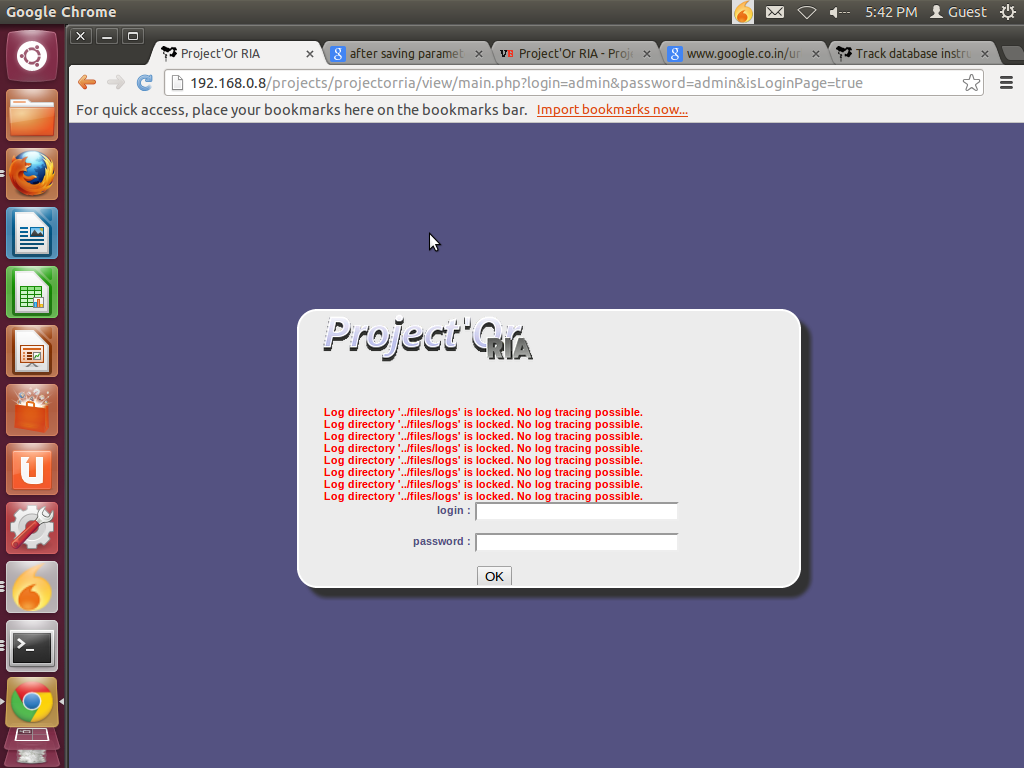Viewport: 1024px width, 768px height.
Task: Switch to the Track database tab
Action: coord(905,53)
